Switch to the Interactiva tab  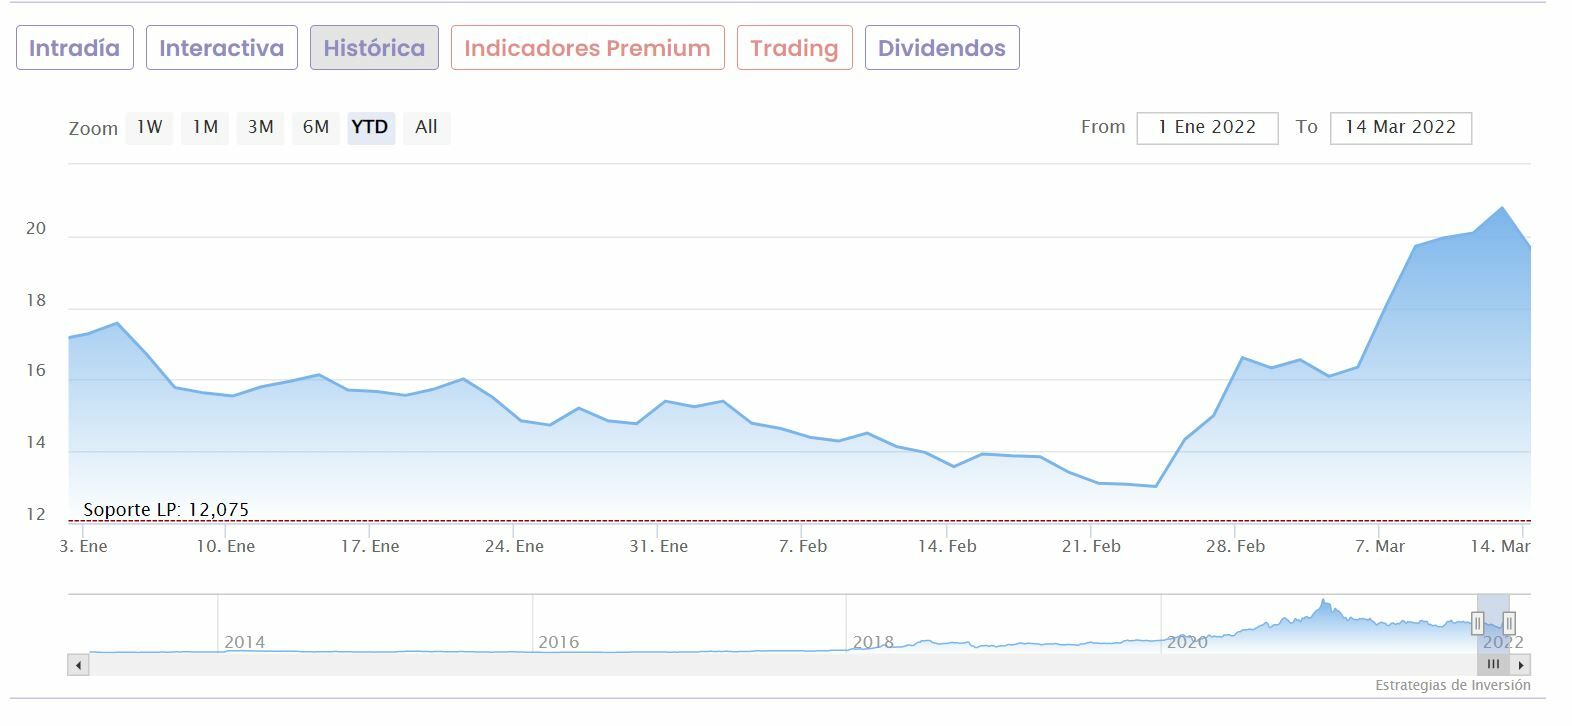[x=222, y=48]
